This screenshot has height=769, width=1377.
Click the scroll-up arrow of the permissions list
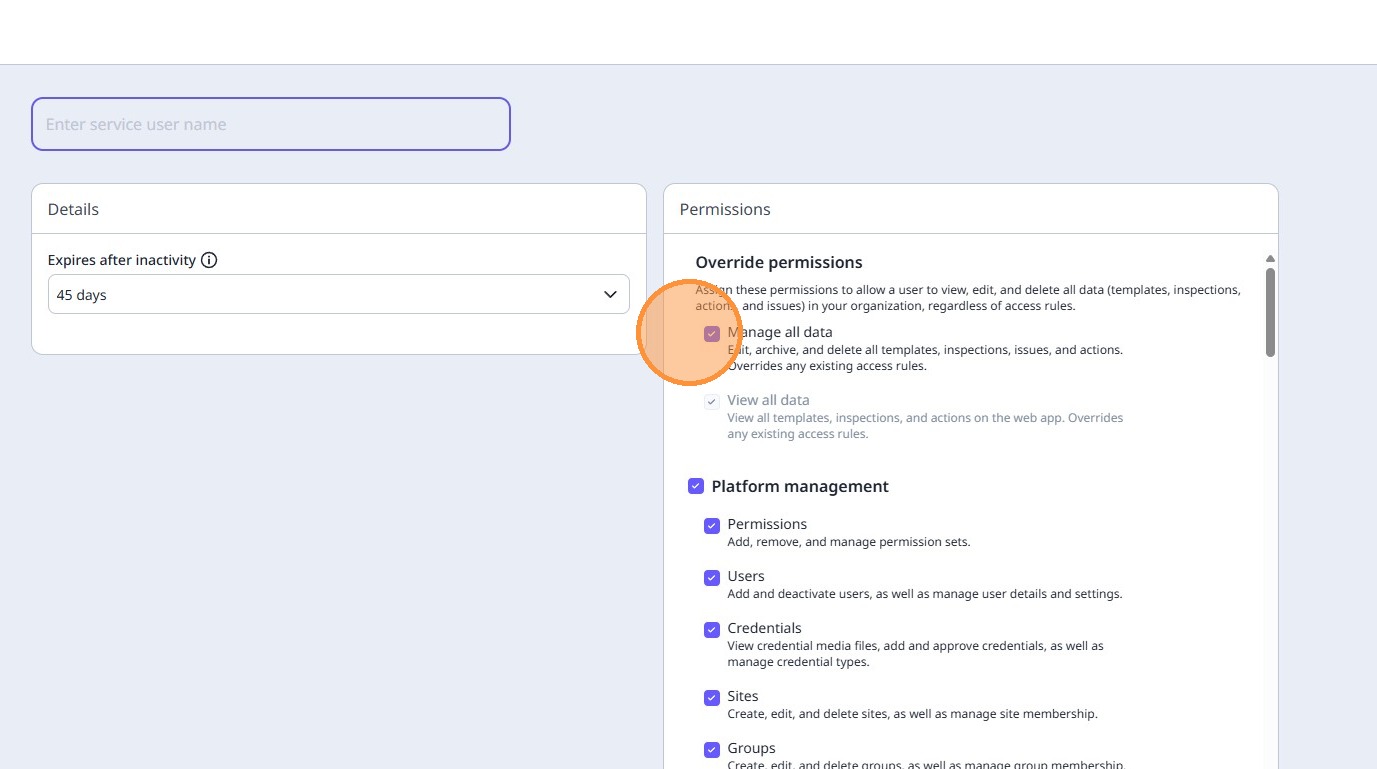1270,259
